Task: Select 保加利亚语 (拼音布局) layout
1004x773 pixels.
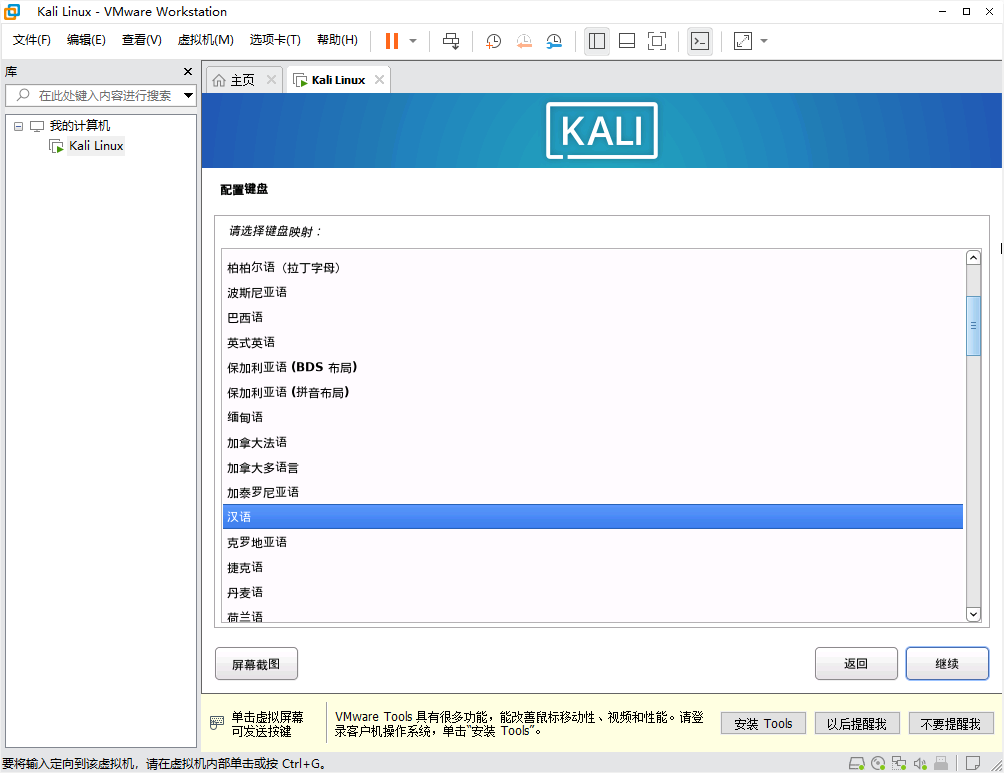Action: pos(593,392)
